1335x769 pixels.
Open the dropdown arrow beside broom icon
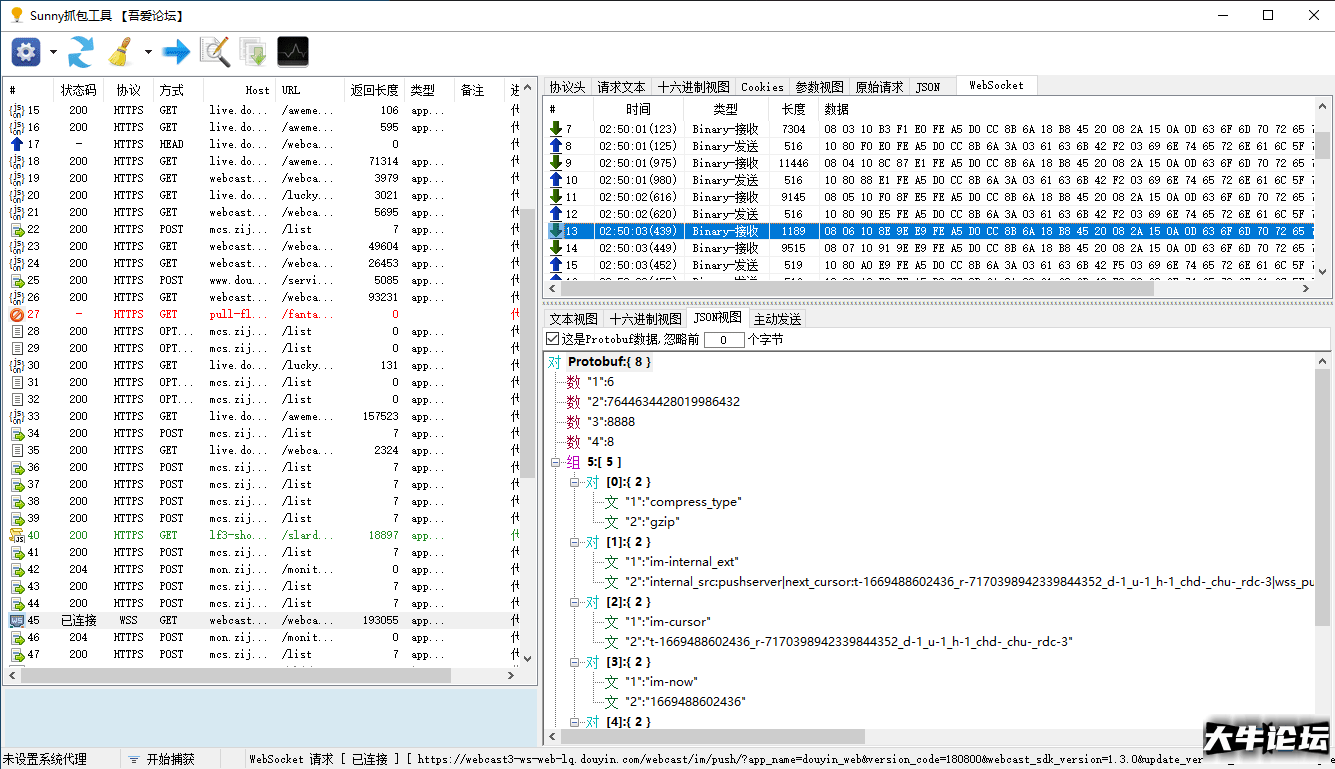[x=148, y=52]
